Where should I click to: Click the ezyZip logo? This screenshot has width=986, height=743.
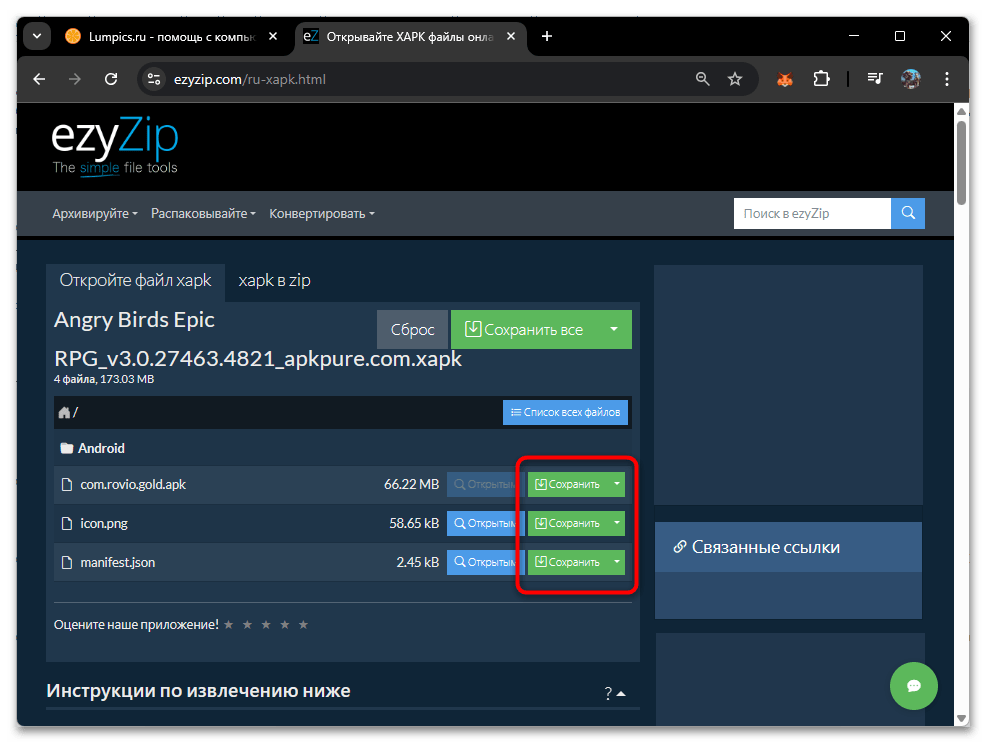point(114,145)
